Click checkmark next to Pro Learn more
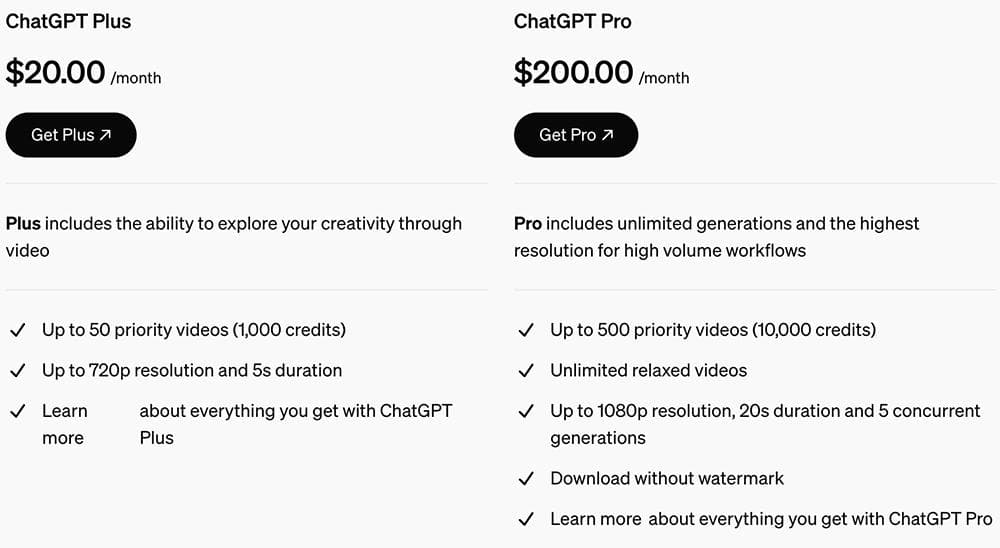 tap(526, 520)
